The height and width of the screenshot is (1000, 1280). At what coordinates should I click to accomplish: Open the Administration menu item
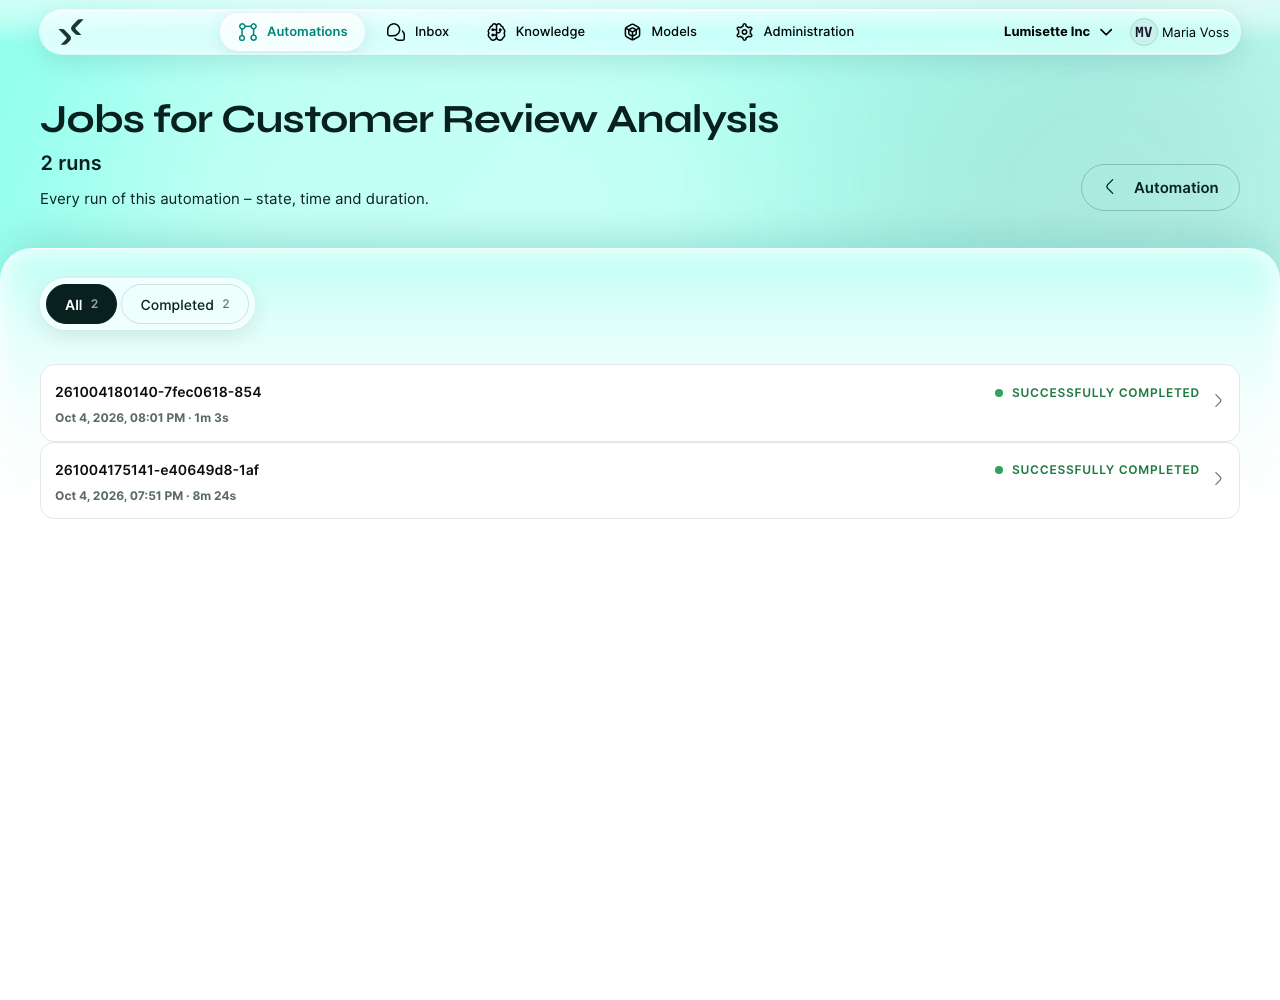coord(795,32)
